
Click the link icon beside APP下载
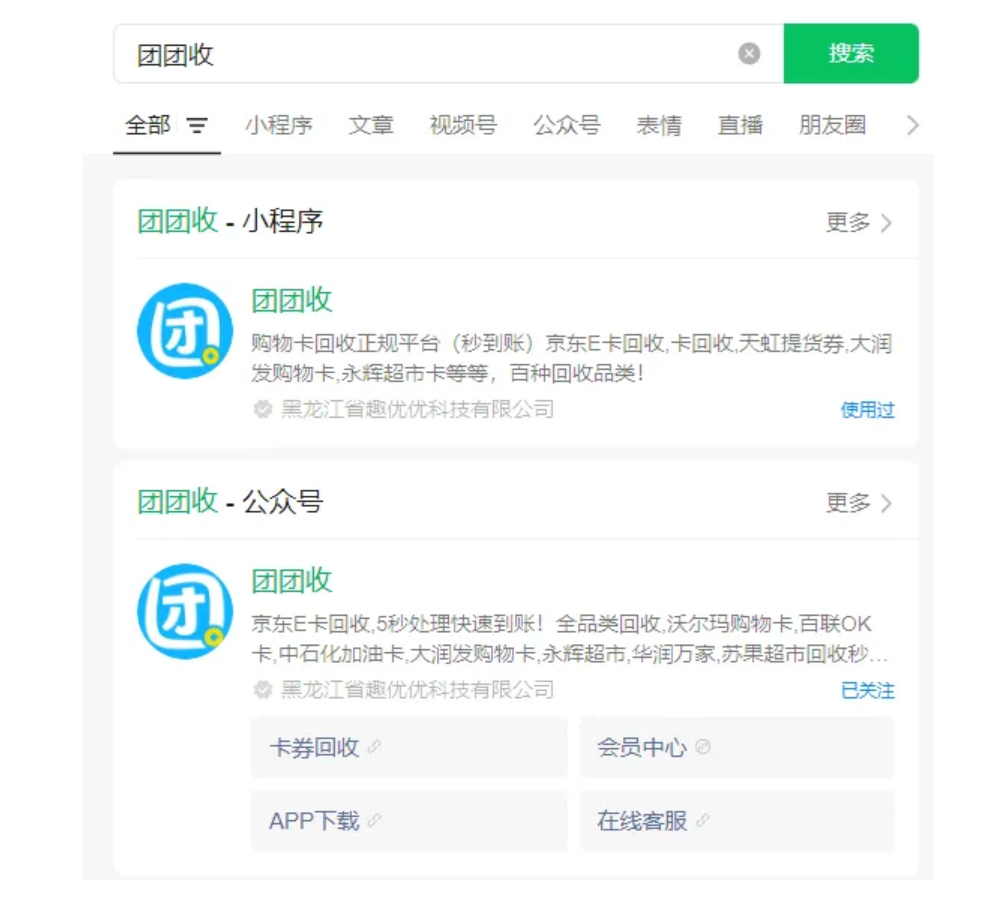click(375, 820)
